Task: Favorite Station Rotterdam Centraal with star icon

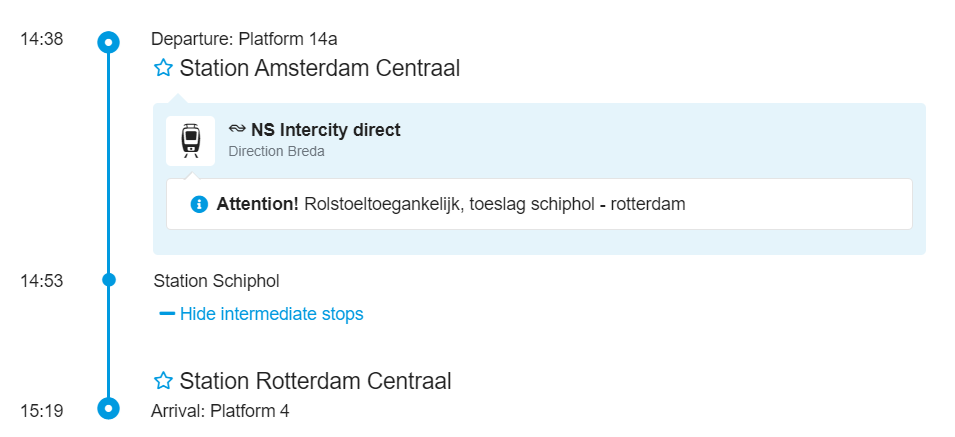Action: (x=163, y=381)
